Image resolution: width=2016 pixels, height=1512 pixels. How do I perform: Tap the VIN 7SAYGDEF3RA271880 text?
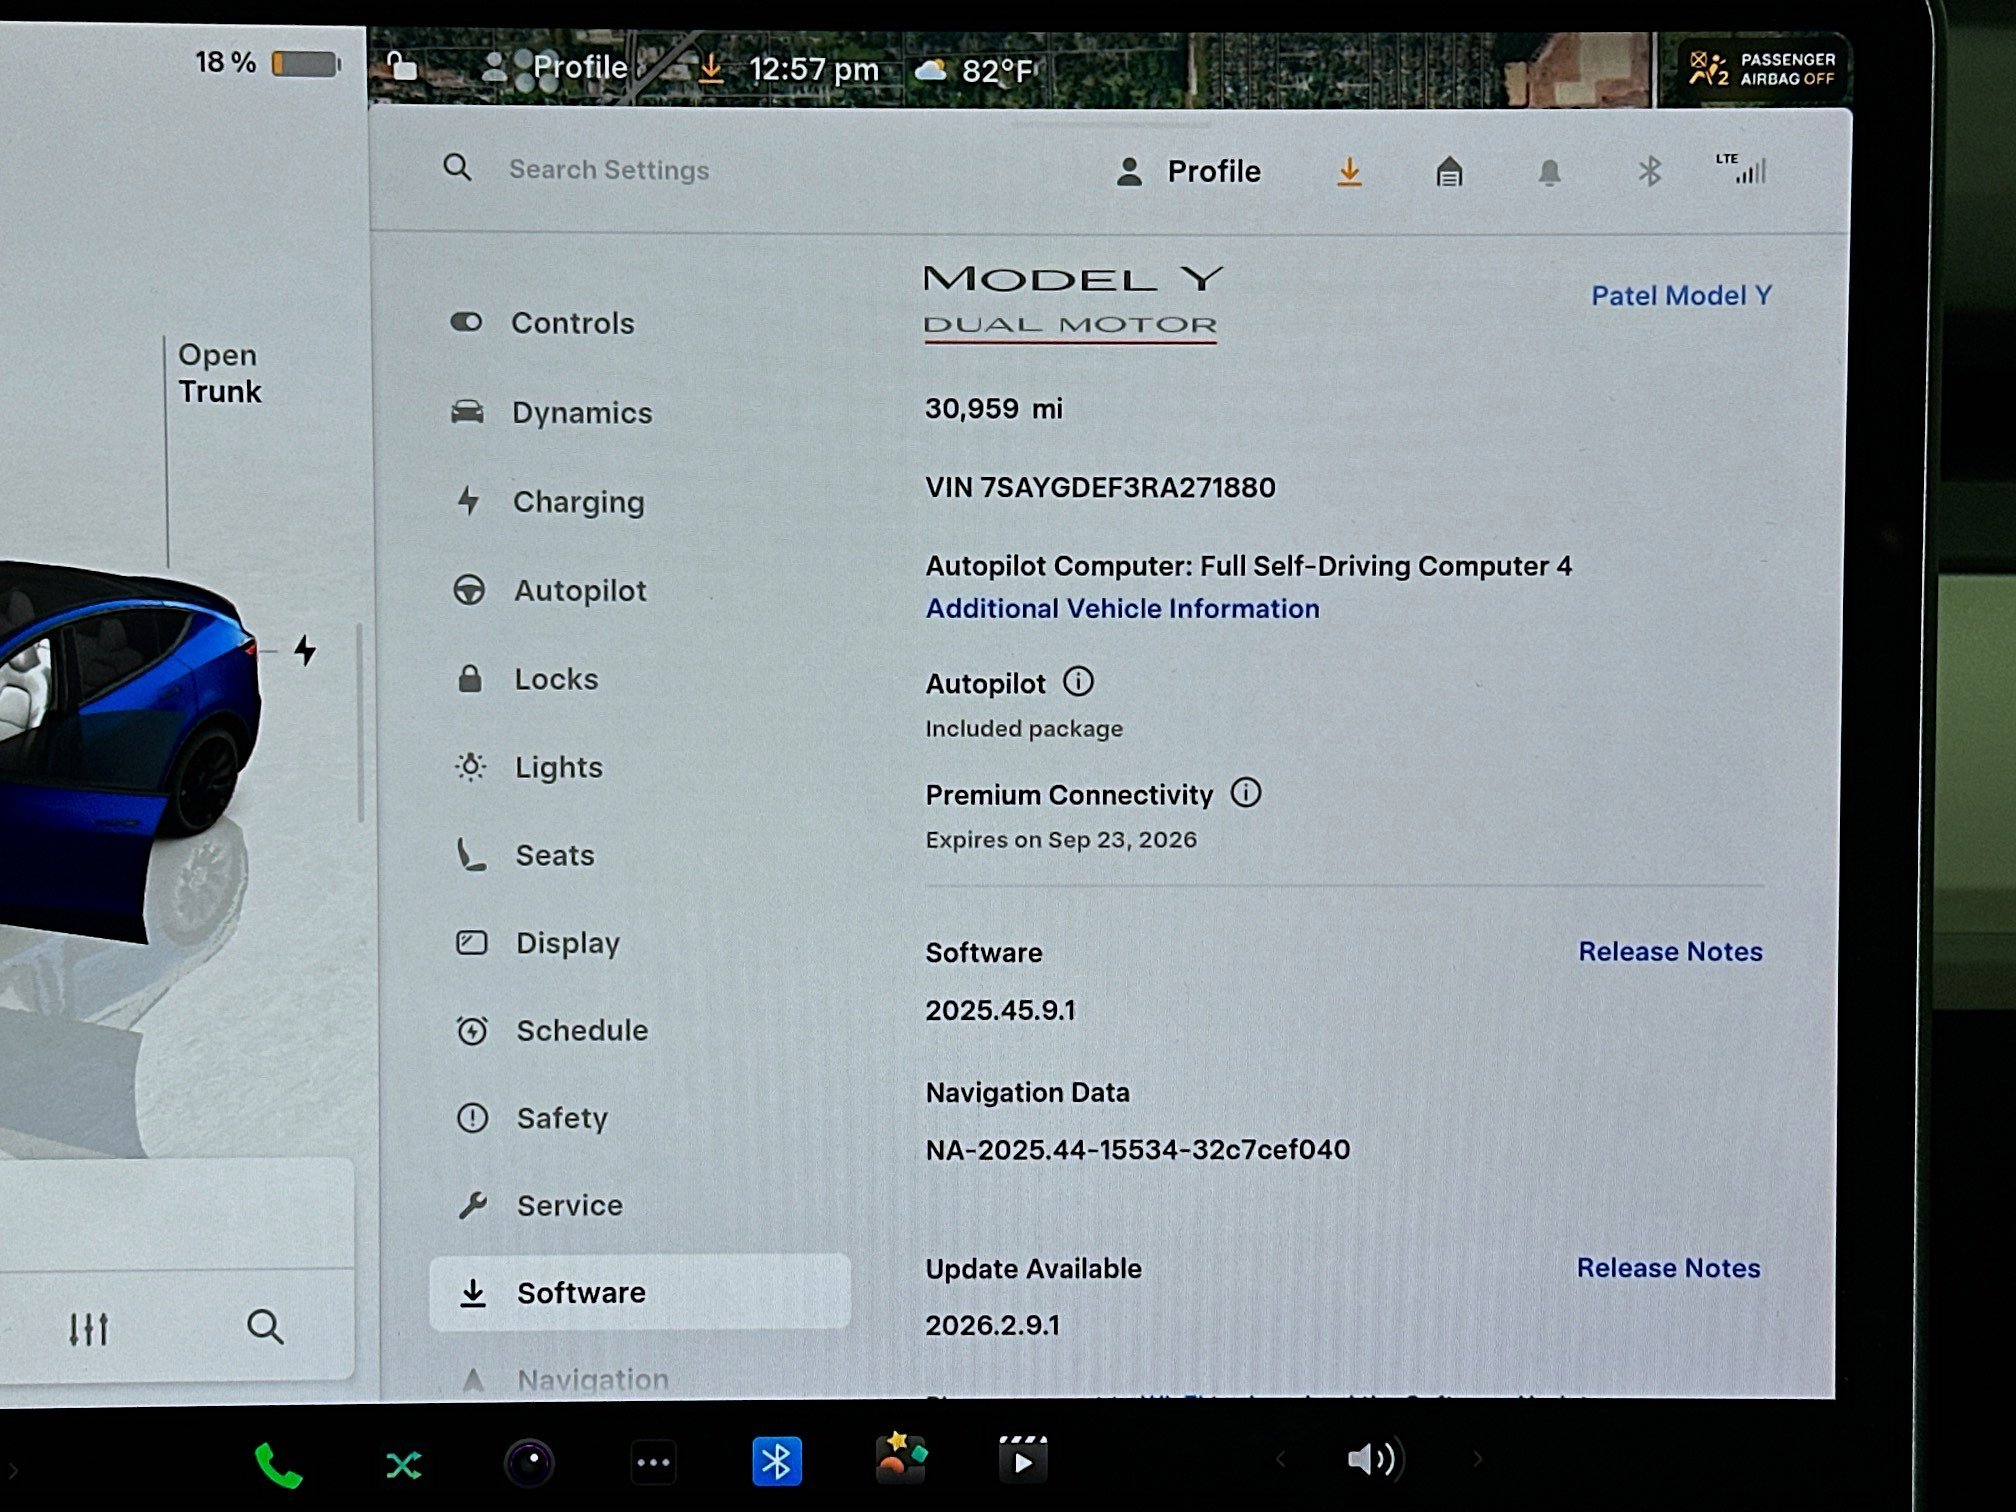[x=1100, y=487]
